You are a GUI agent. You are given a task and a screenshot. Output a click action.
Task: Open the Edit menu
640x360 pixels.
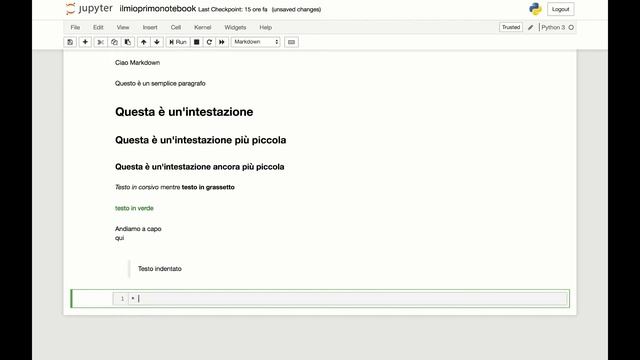tap(98, 27)
